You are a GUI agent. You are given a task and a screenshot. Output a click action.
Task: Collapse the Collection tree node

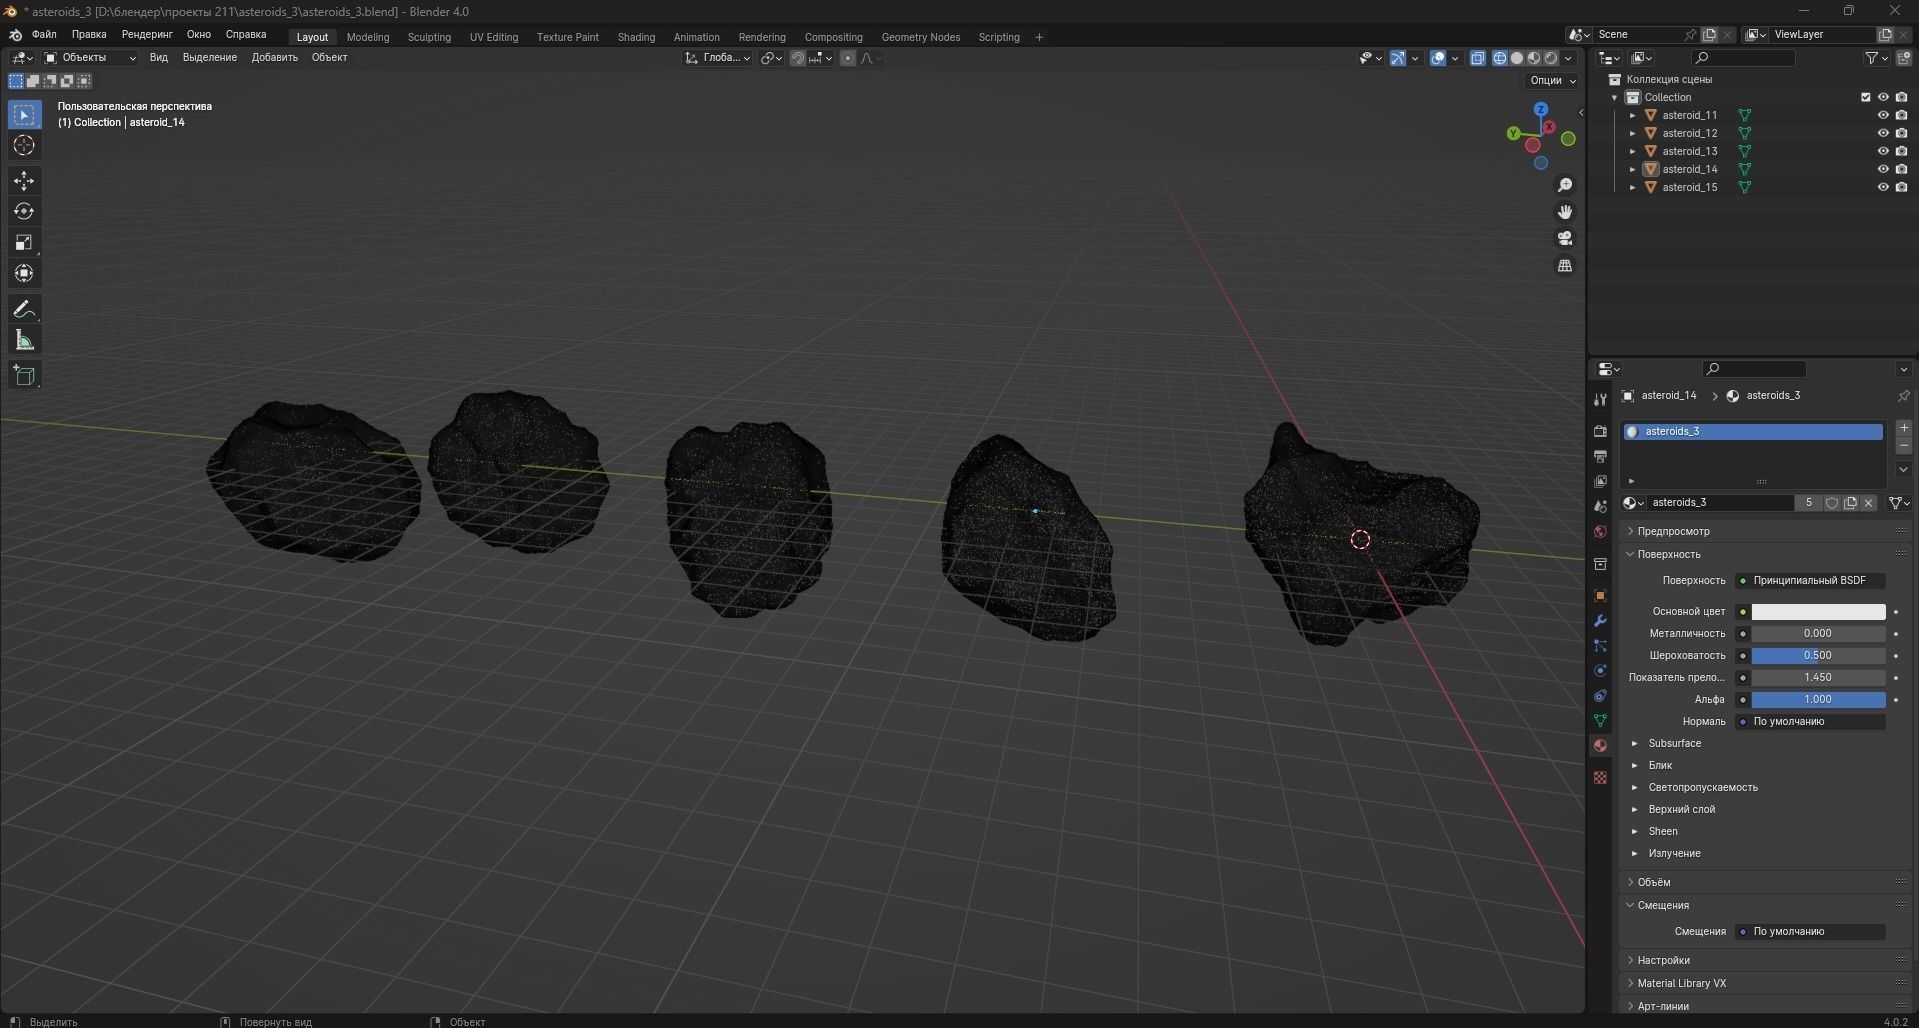coord(1614,97)
